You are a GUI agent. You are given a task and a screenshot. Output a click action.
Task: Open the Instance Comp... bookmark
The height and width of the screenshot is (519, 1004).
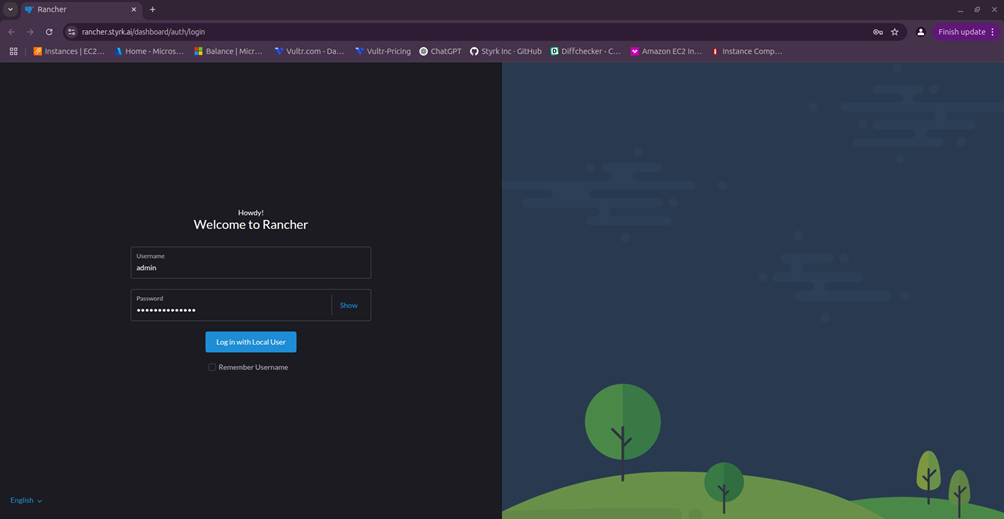pyautogui.click(x=747, y=51)
